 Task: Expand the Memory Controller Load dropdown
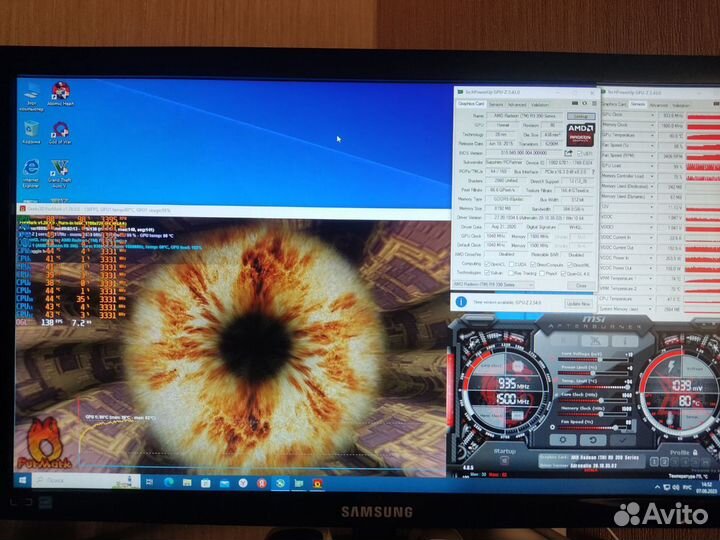click(652, 176)
